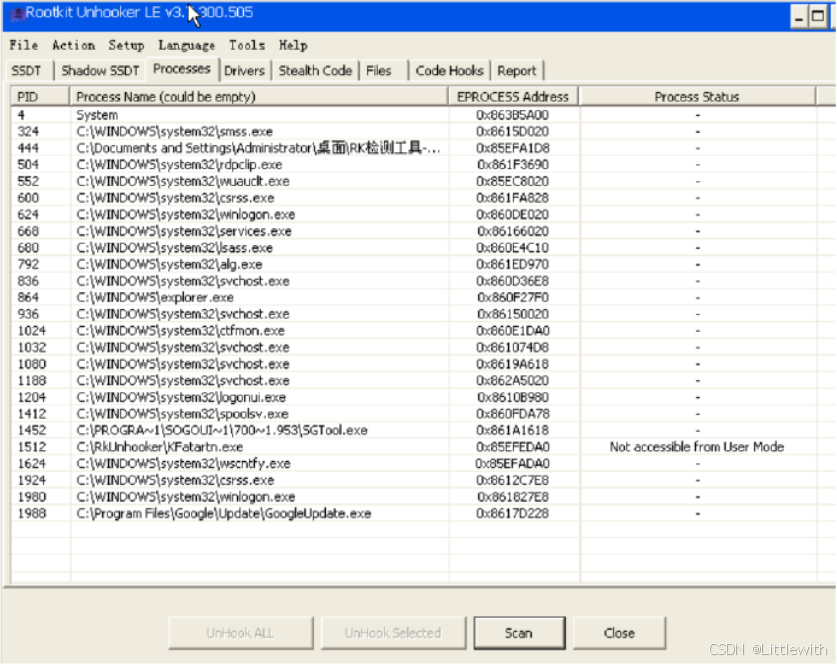This screenshot has width=837, height=665.
Task: Open the Tools menu
Action: pos(247,45)
